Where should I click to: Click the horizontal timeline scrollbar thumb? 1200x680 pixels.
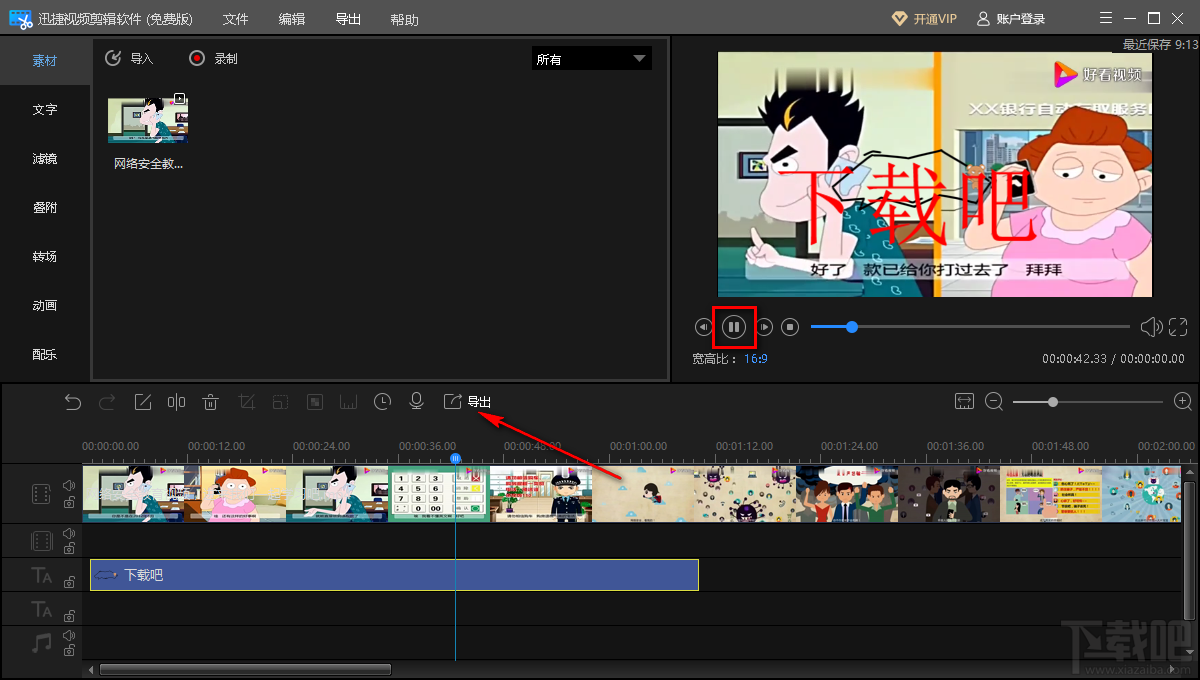(x=245, y=670)
